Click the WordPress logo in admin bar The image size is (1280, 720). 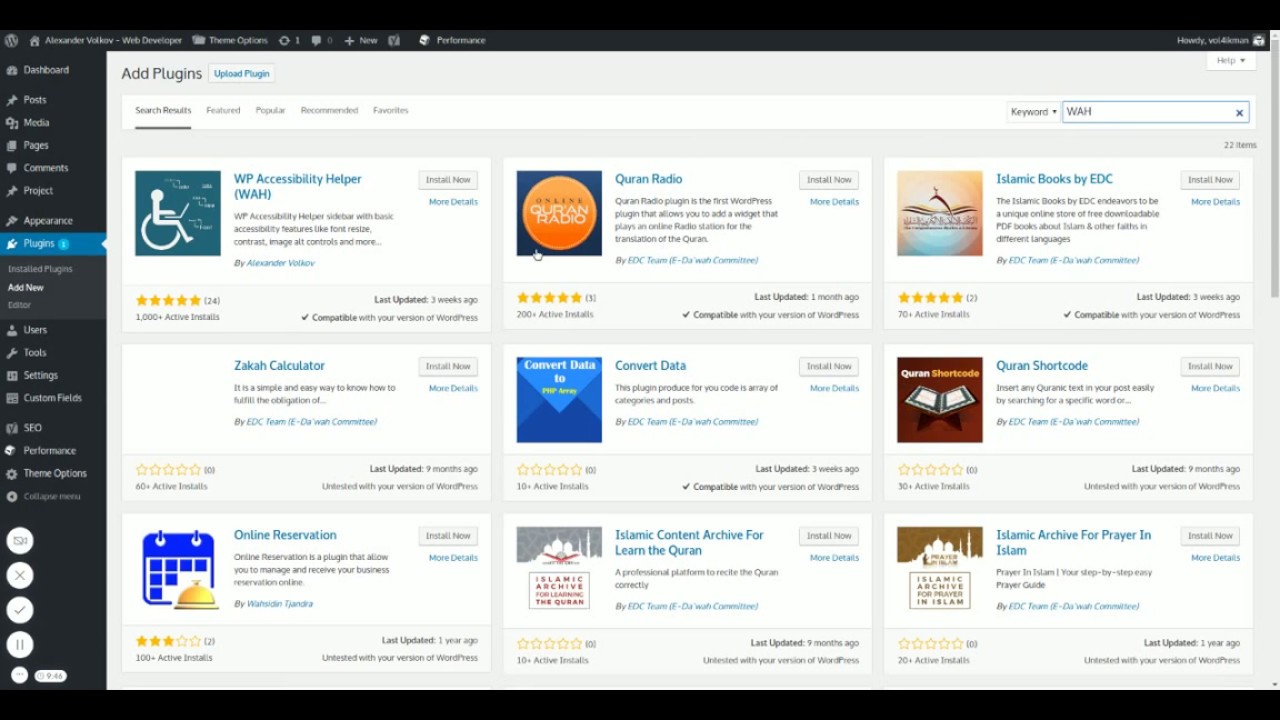tap(11, 40)
